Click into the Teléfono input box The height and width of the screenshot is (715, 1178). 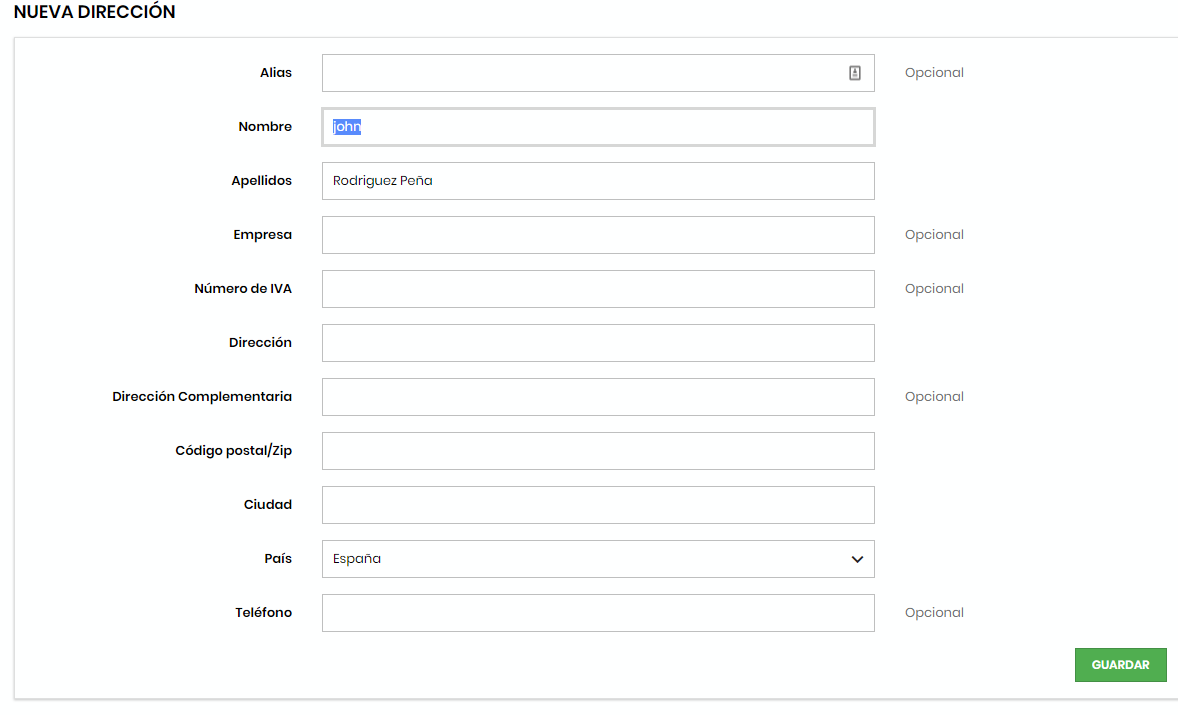(598, 613)
